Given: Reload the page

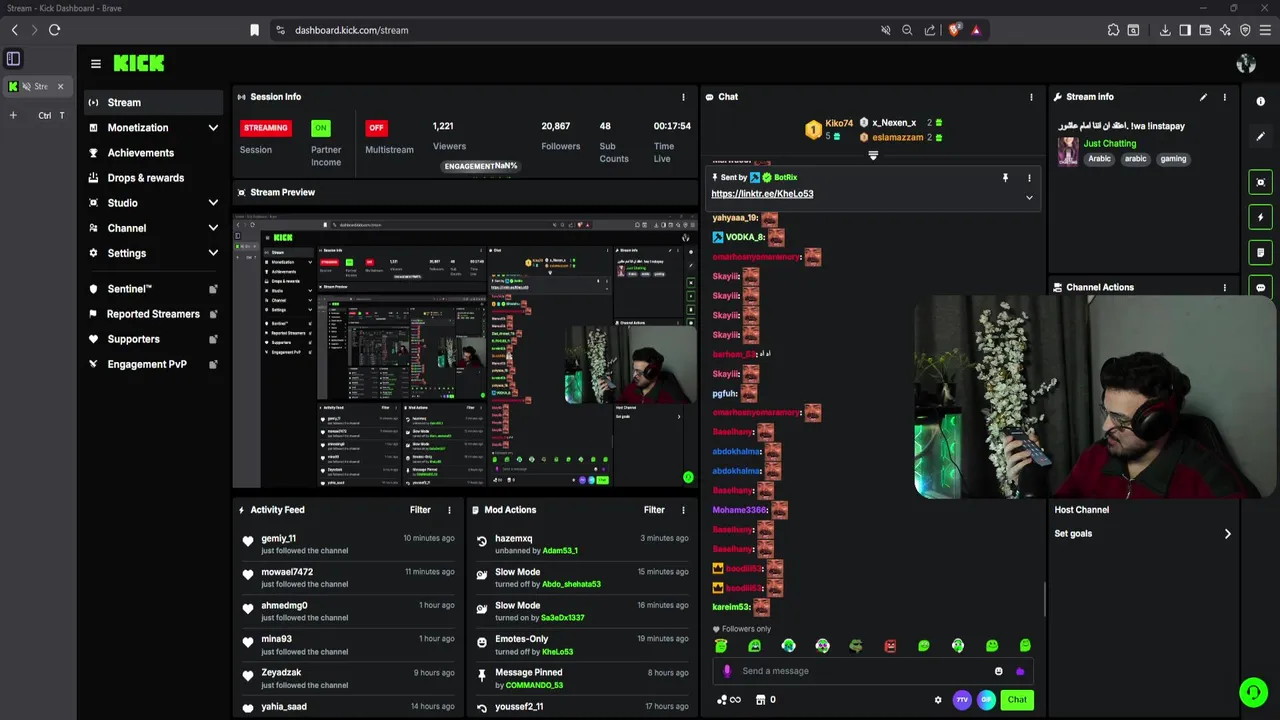Looking at the screenshot, I should click(54, 30).
